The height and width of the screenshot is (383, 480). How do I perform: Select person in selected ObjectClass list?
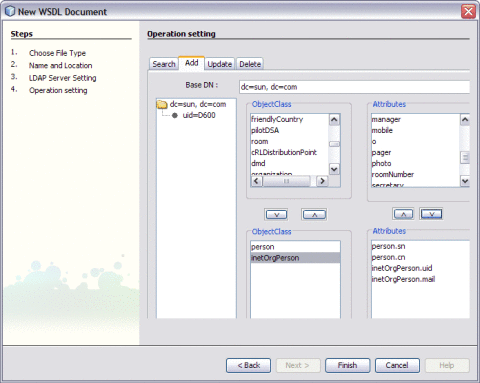pyautogui.click(x=295, y=247)
